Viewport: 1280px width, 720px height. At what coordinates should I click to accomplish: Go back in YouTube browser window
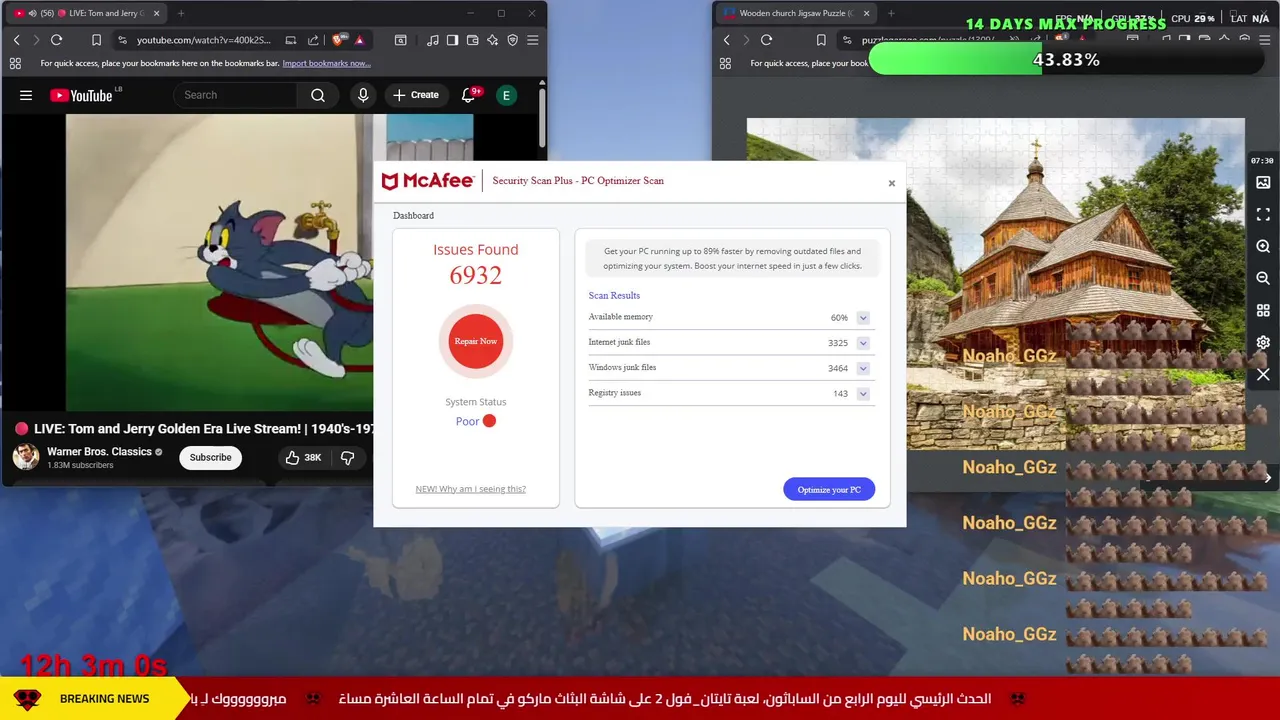[x=16, y=40]
